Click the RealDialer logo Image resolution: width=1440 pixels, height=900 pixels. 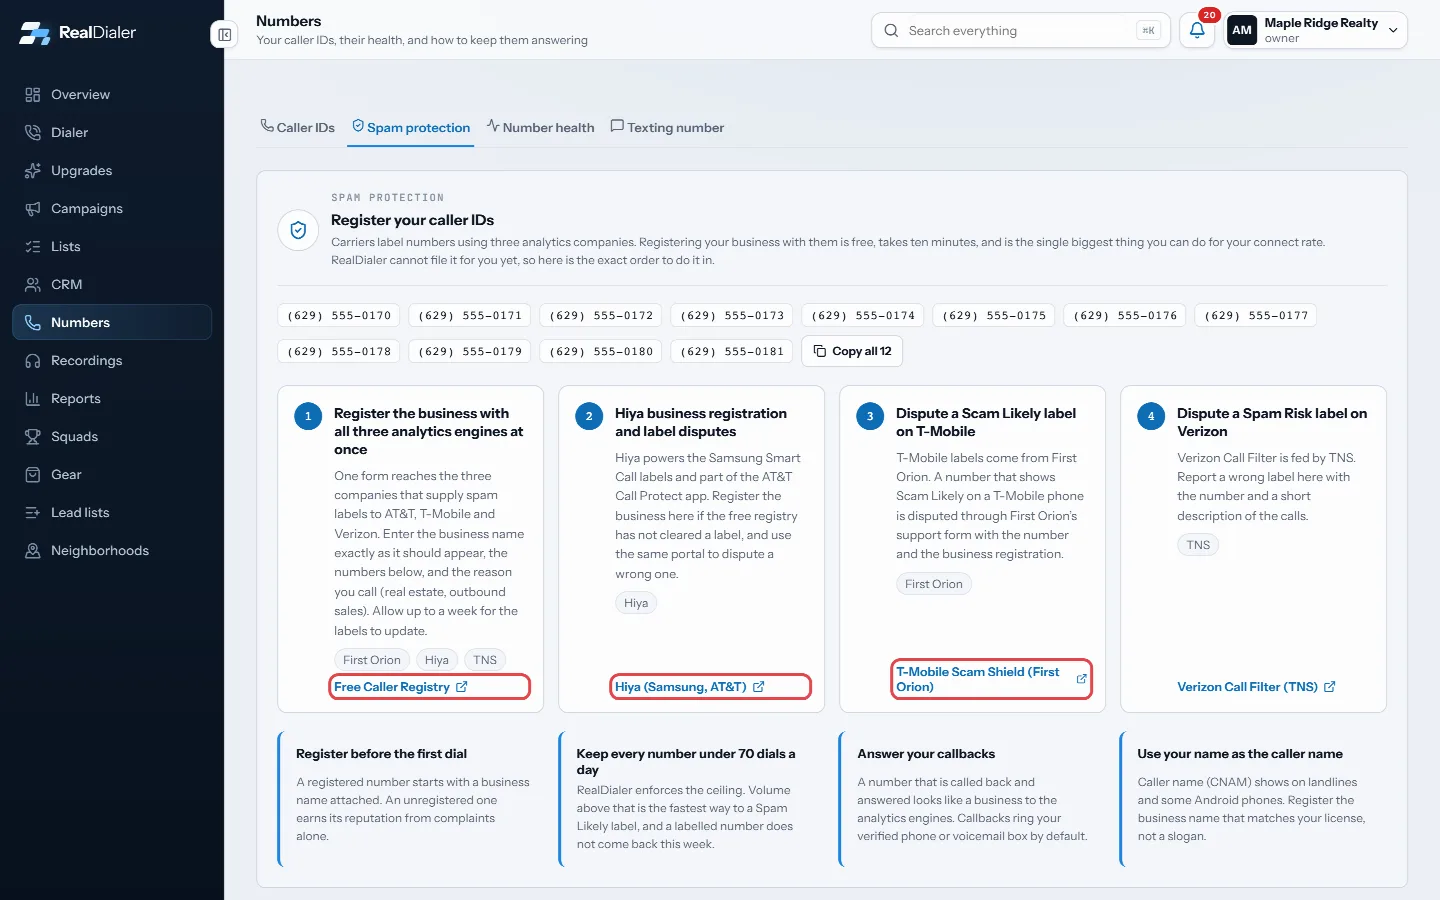pyautogui.click(x=78, y=33)
